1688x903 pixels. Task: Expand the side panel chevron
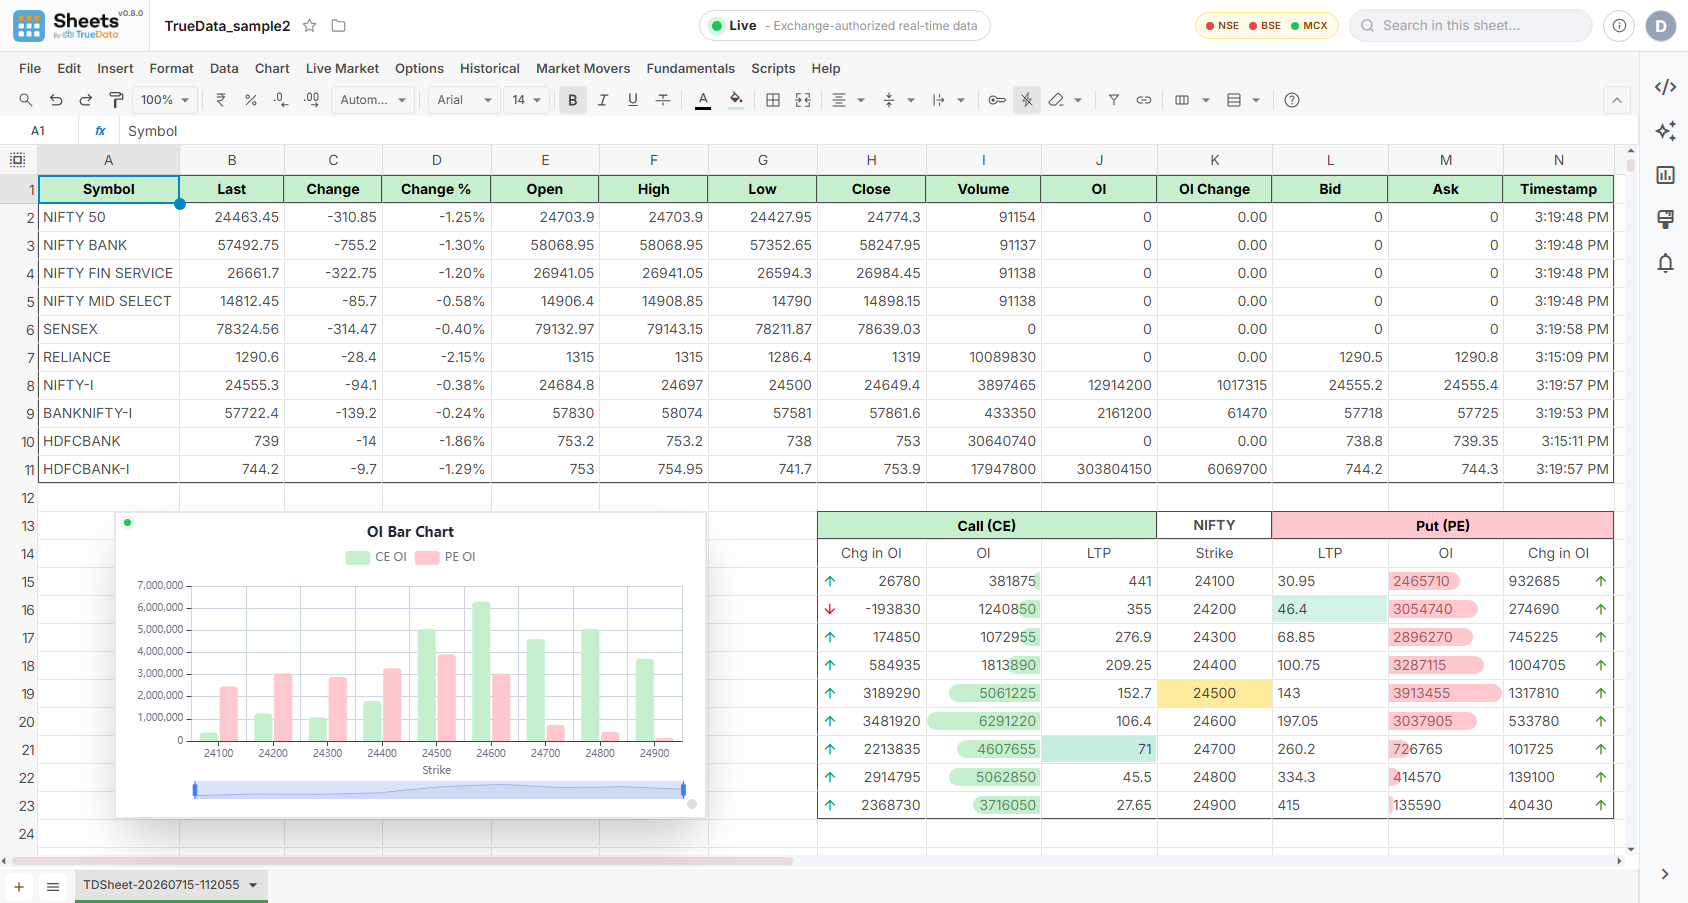coord(1665,874)
